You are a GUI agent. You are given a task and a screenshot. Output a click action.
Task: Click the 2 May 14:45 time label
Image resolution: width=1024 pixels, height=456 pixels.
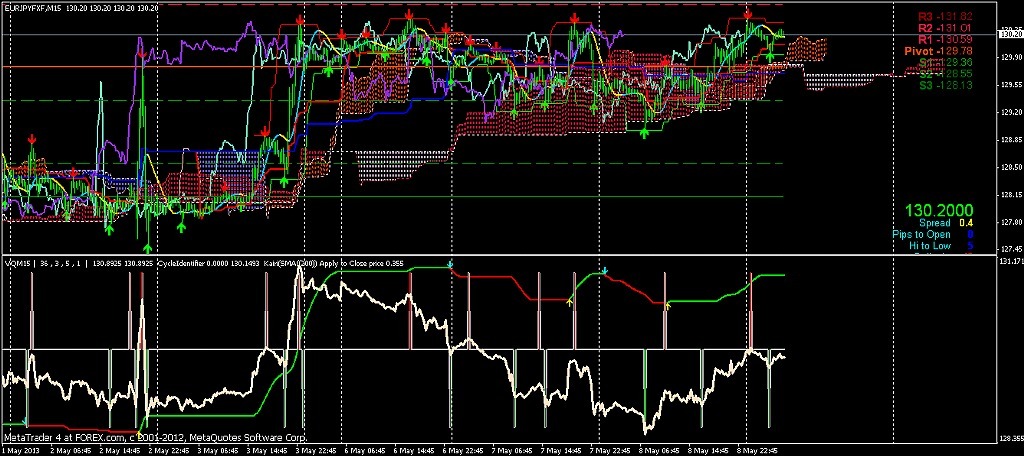(120, 450)
